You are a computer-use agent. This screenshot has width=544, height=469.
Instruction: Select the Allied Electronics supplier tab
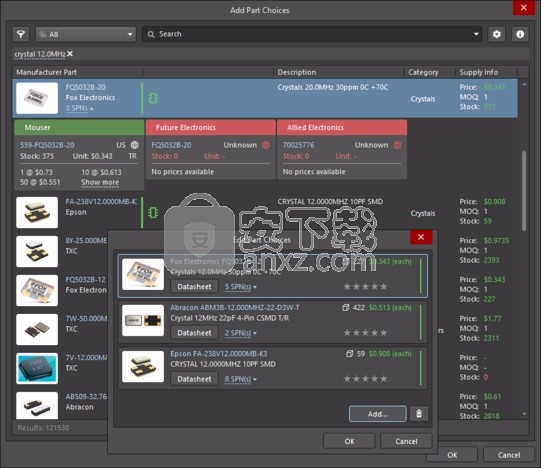(342, 127)
